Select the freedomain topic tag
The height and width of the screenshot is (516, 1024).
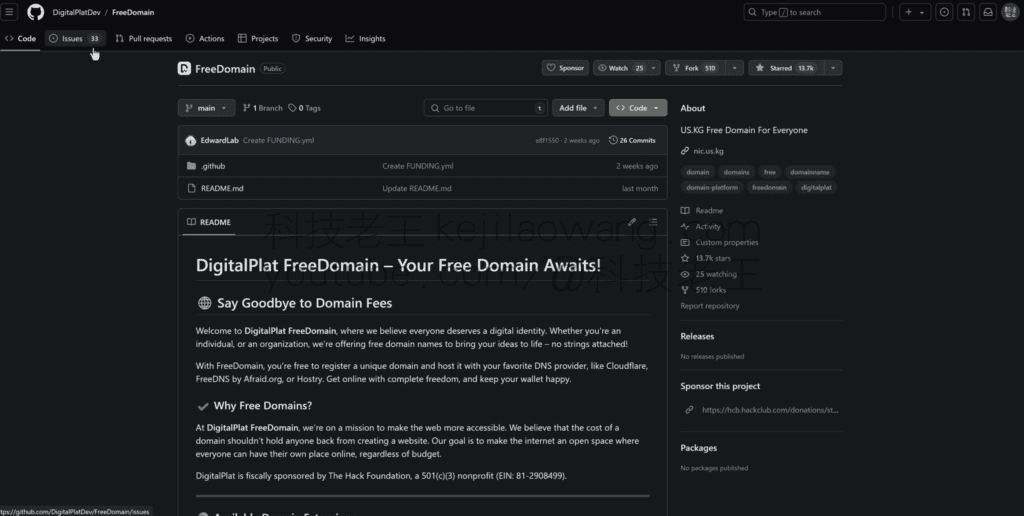(x=769, y=187)
